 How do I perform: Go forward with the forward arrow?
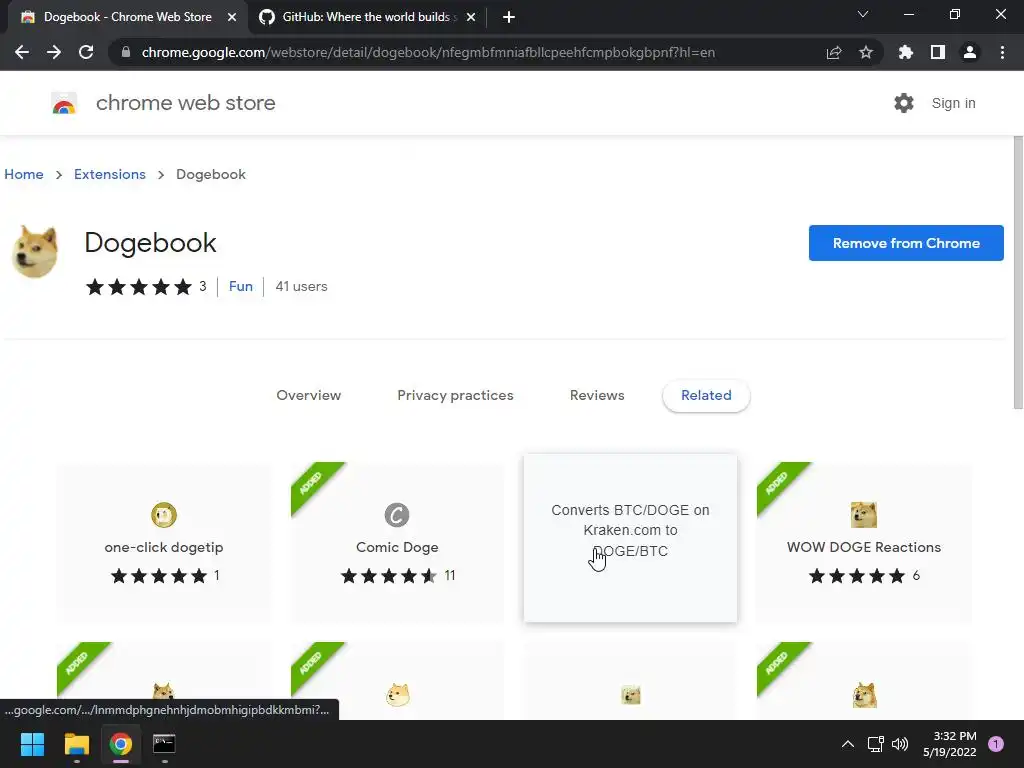[54, 52]
